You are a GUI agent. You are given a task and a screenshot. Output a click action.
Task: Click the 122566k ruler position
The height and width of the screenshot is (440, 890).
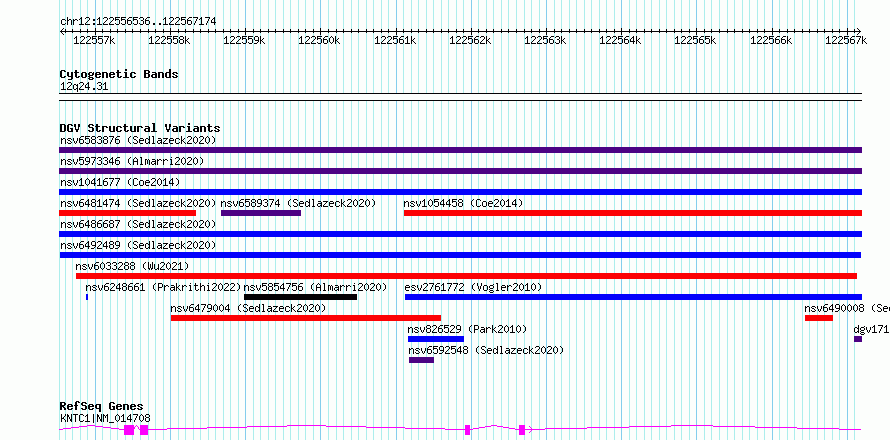tap(771, 40)
